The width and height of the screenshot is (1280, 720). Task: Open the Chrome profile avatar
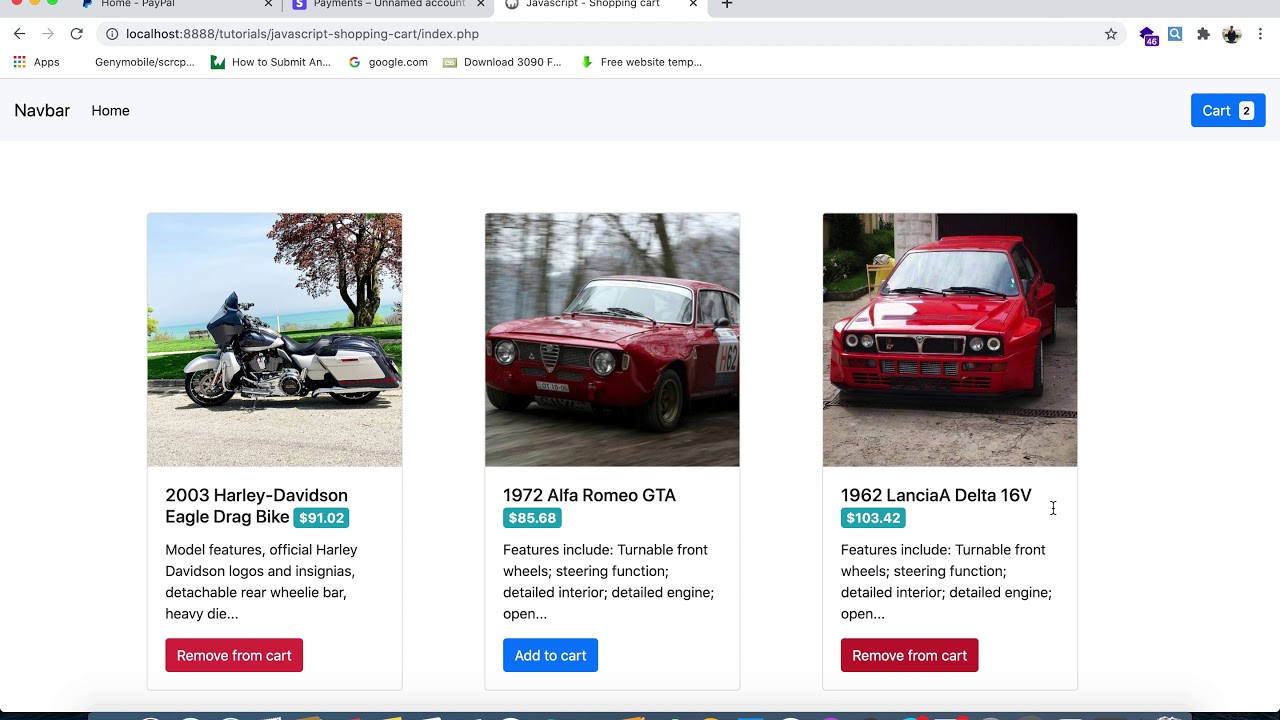(x=1232, y=34)
